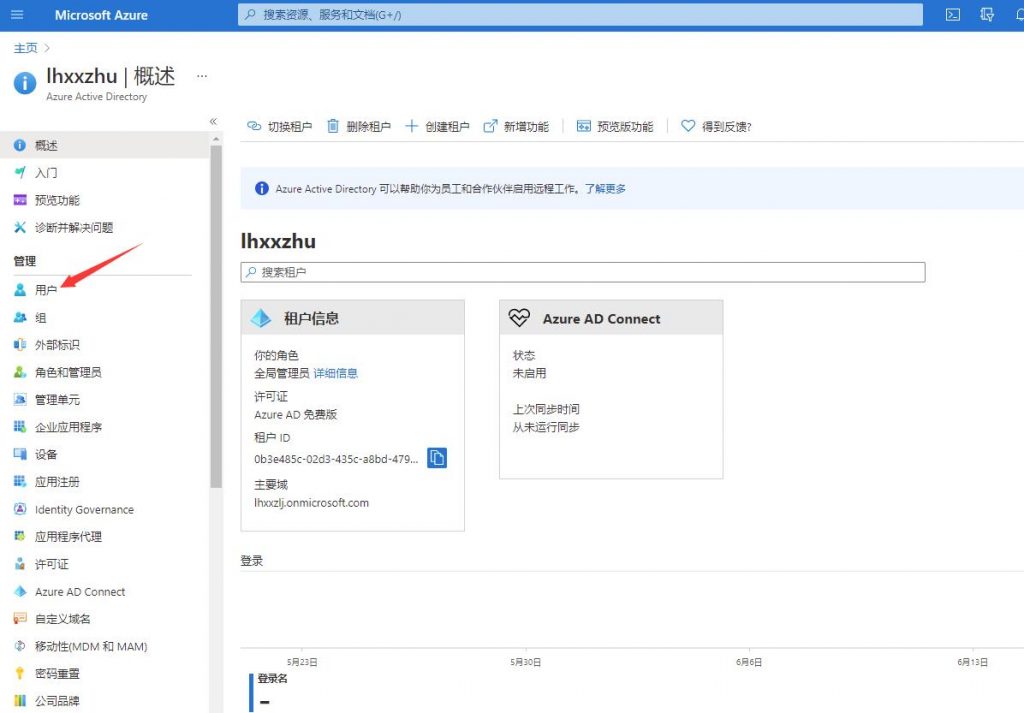
Task: Click the 组 groups icon in sidebar
Action: [x=20, y=317]
